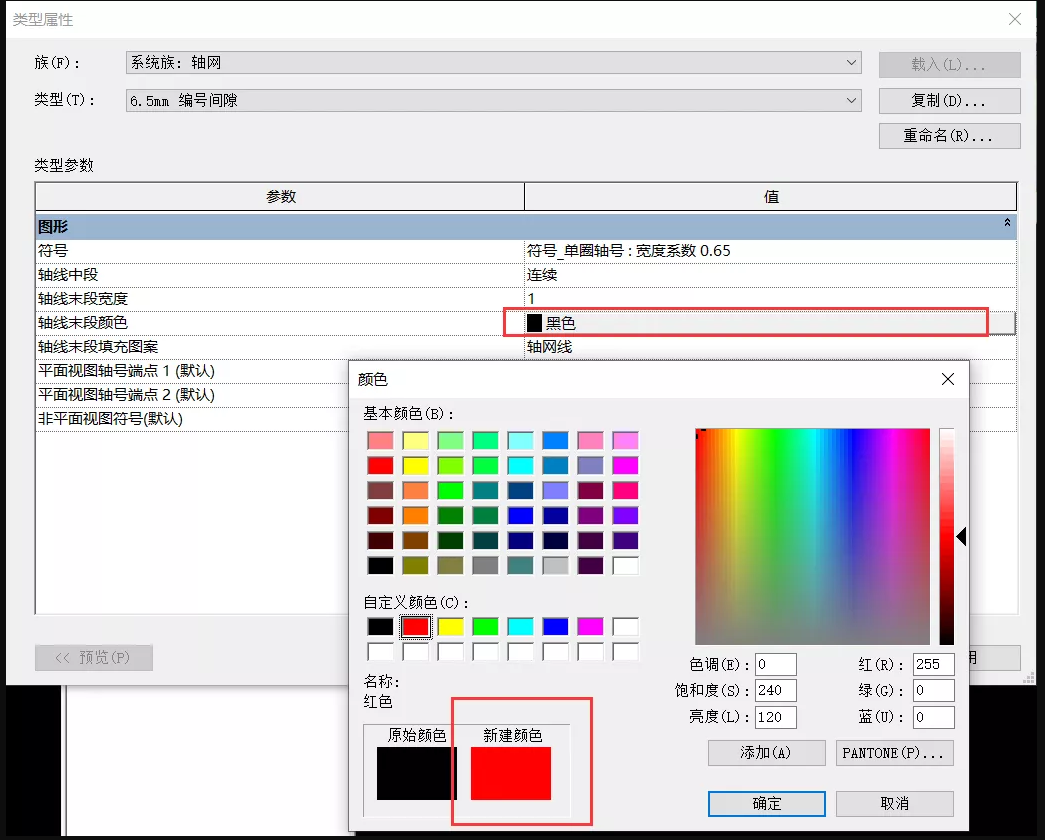This screenshot has width=1045, height=840.
Task: Click the 绿(G) green value field
Action: (x=933, y=691)
